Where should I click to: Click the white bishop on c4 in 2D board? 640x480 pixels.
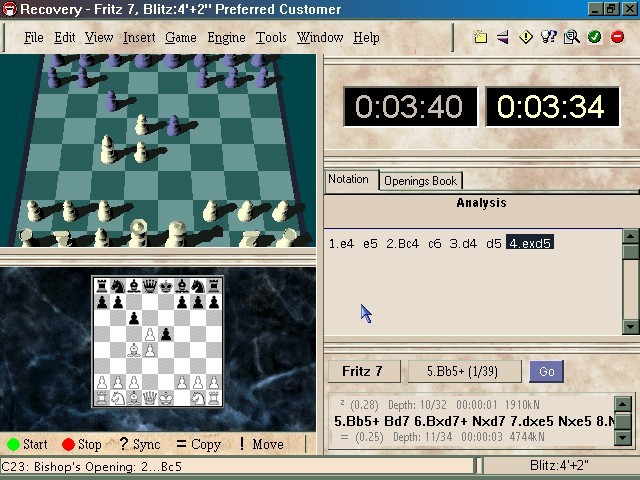(134, 350)
